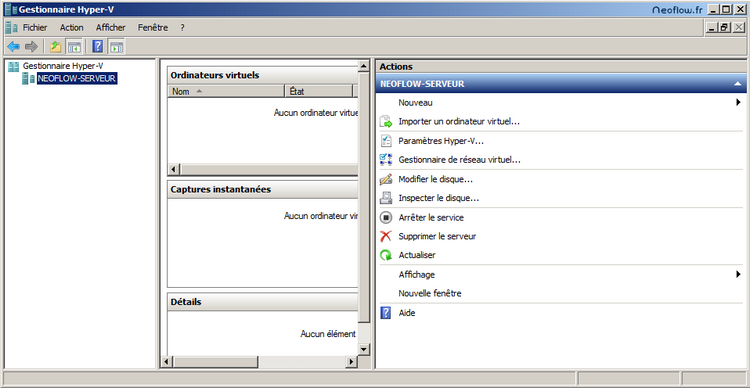Click the virtual network manager icon
The image size is (750, 388).
(x=386, y=160)
